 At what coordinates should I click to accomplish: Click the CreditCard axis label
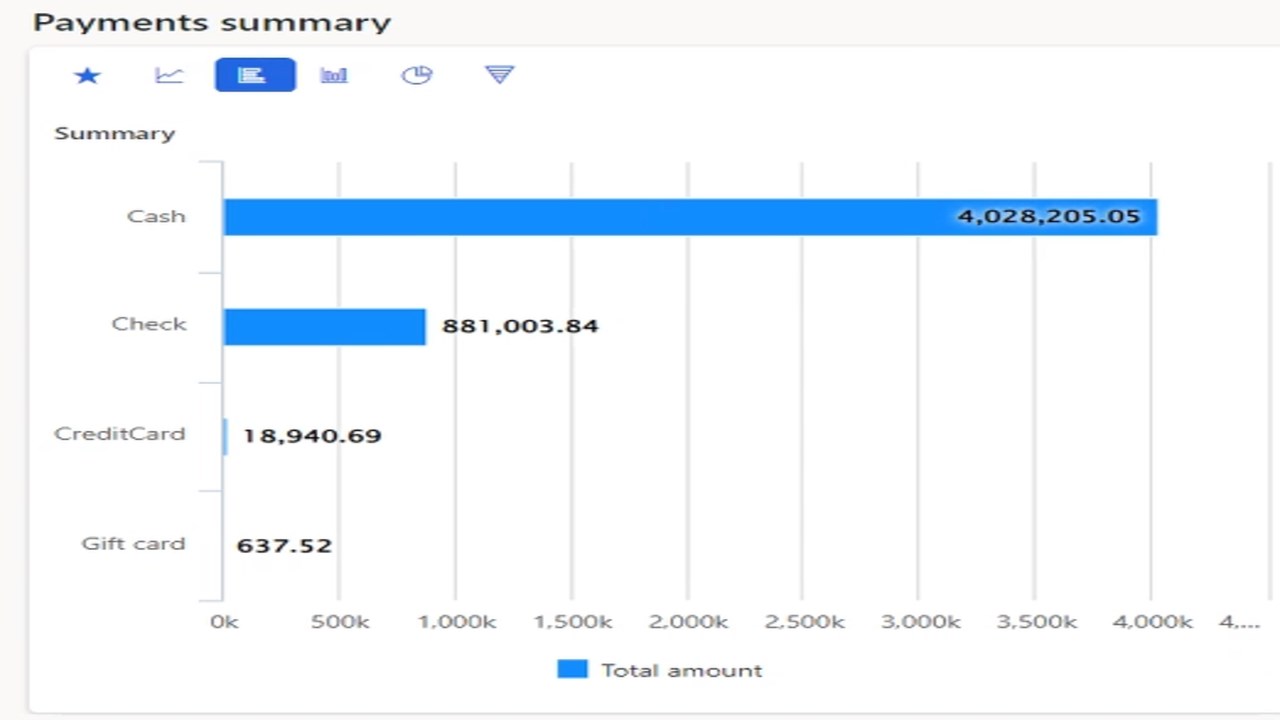click(x=120, y=434)
